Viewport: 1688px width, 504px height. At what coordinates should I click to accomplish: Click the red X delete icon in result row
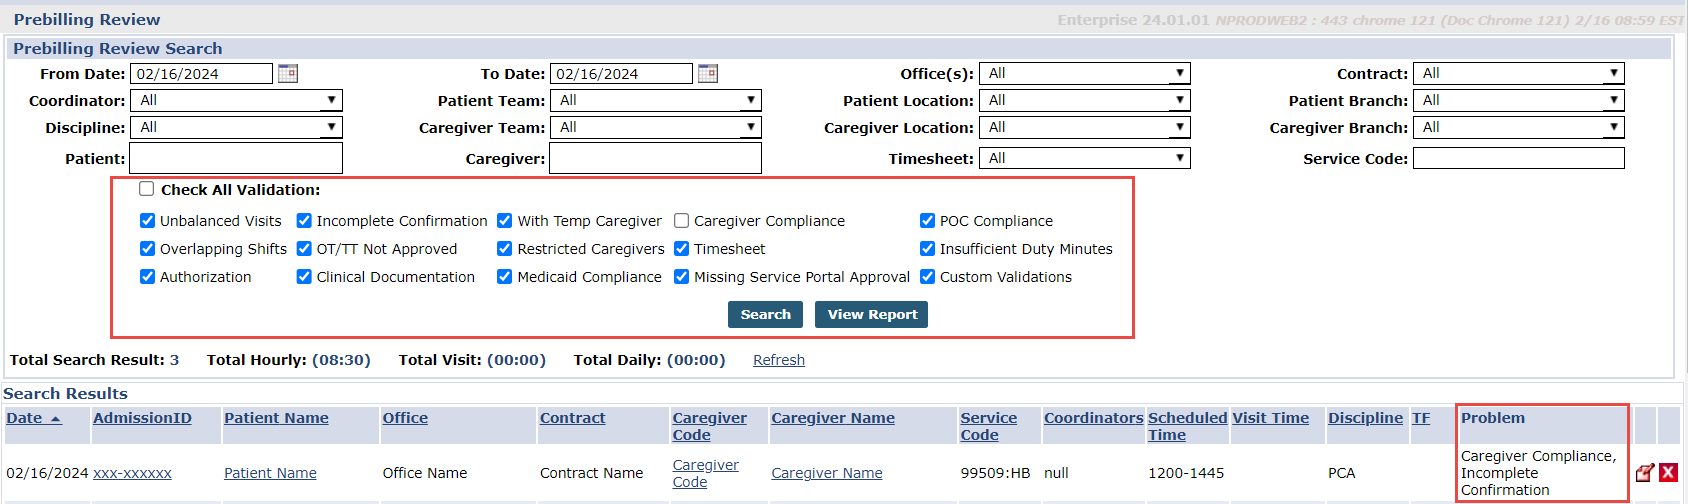(x=1668, y=473)
